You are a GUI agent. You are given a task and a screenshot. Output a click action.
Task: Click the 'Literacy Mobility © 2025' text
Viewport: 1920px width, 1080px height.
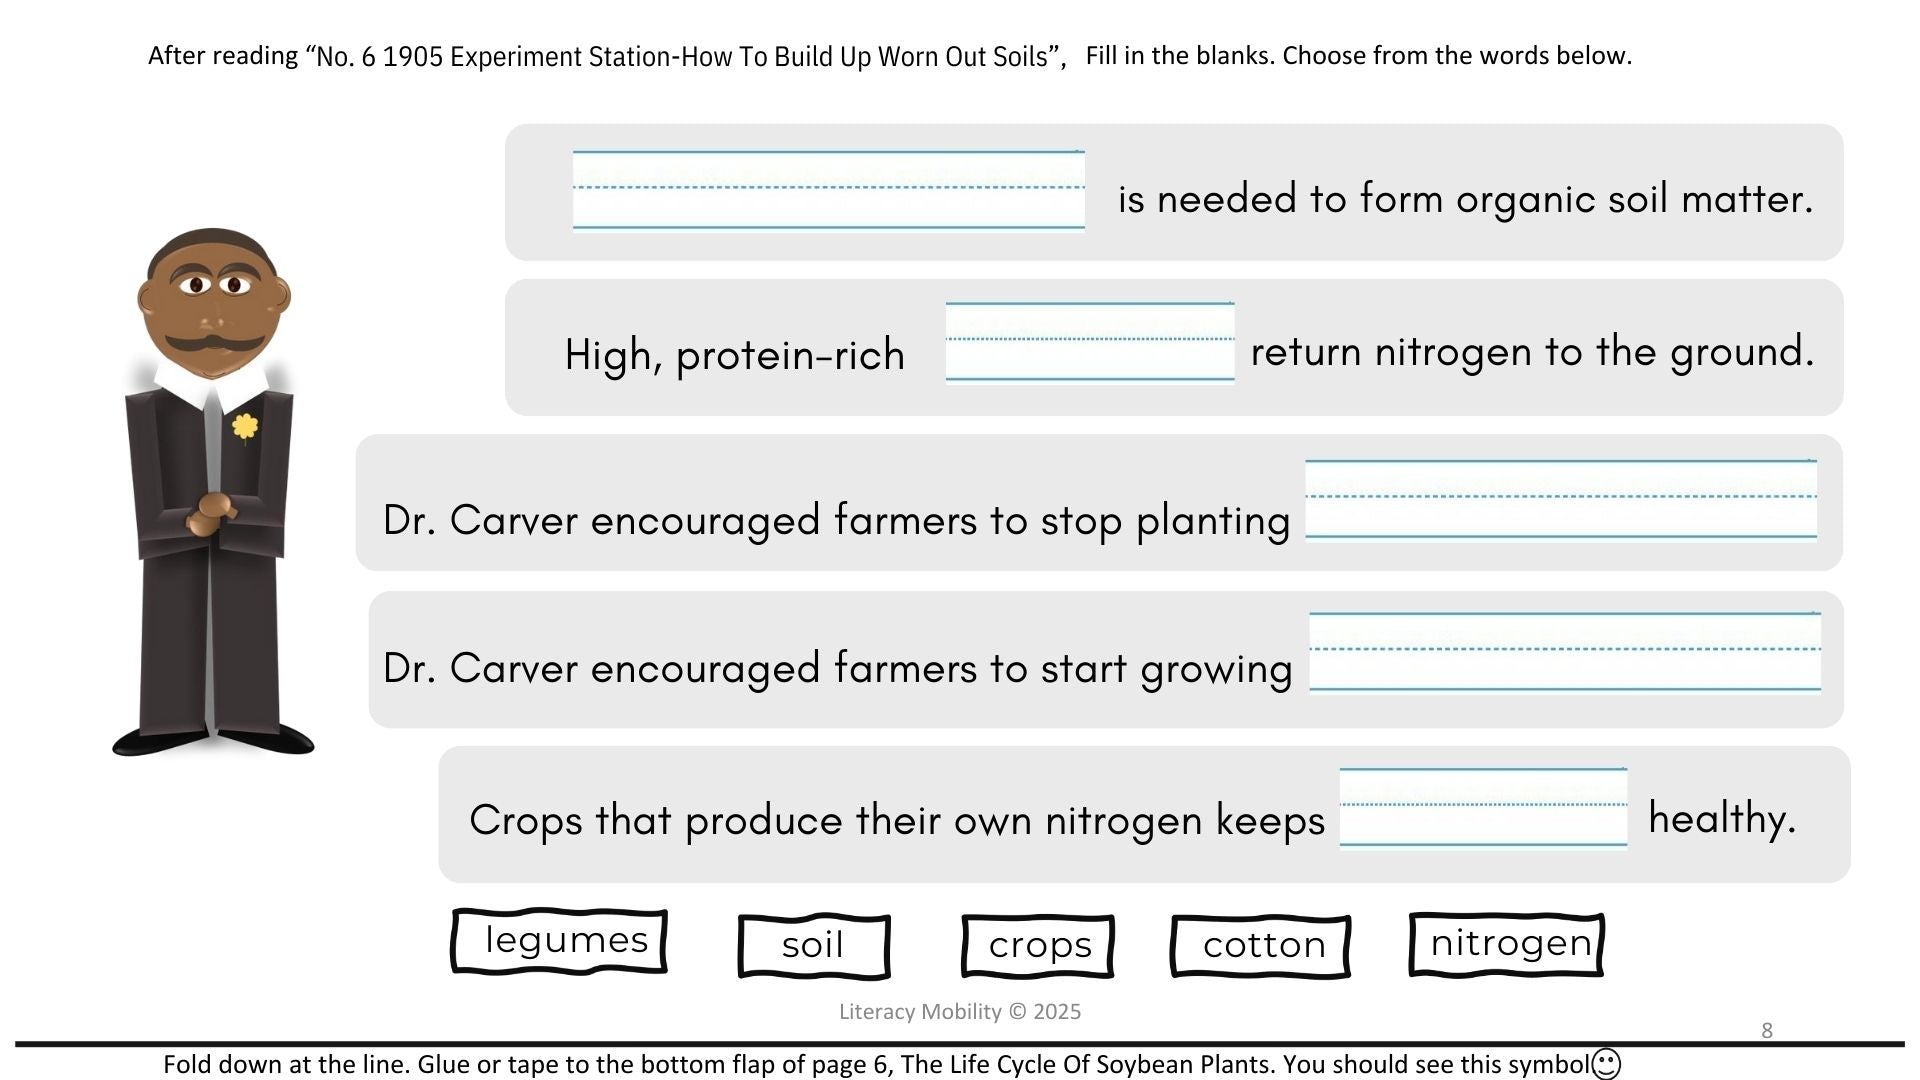point(960,1012)
